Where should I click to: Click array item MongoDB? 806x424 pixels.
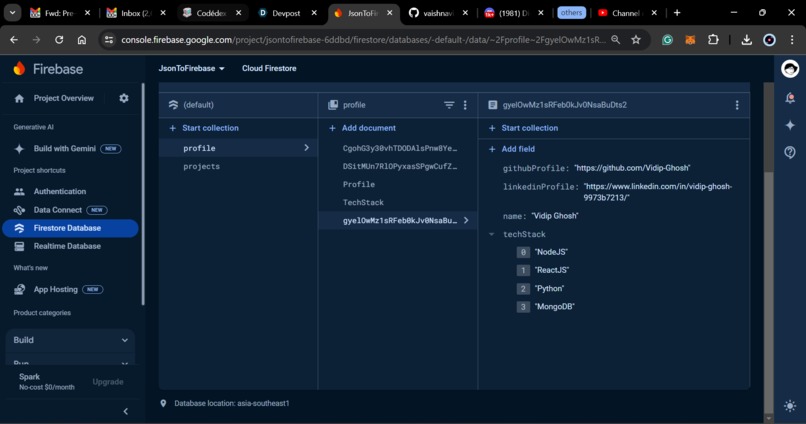click(554, 307)
